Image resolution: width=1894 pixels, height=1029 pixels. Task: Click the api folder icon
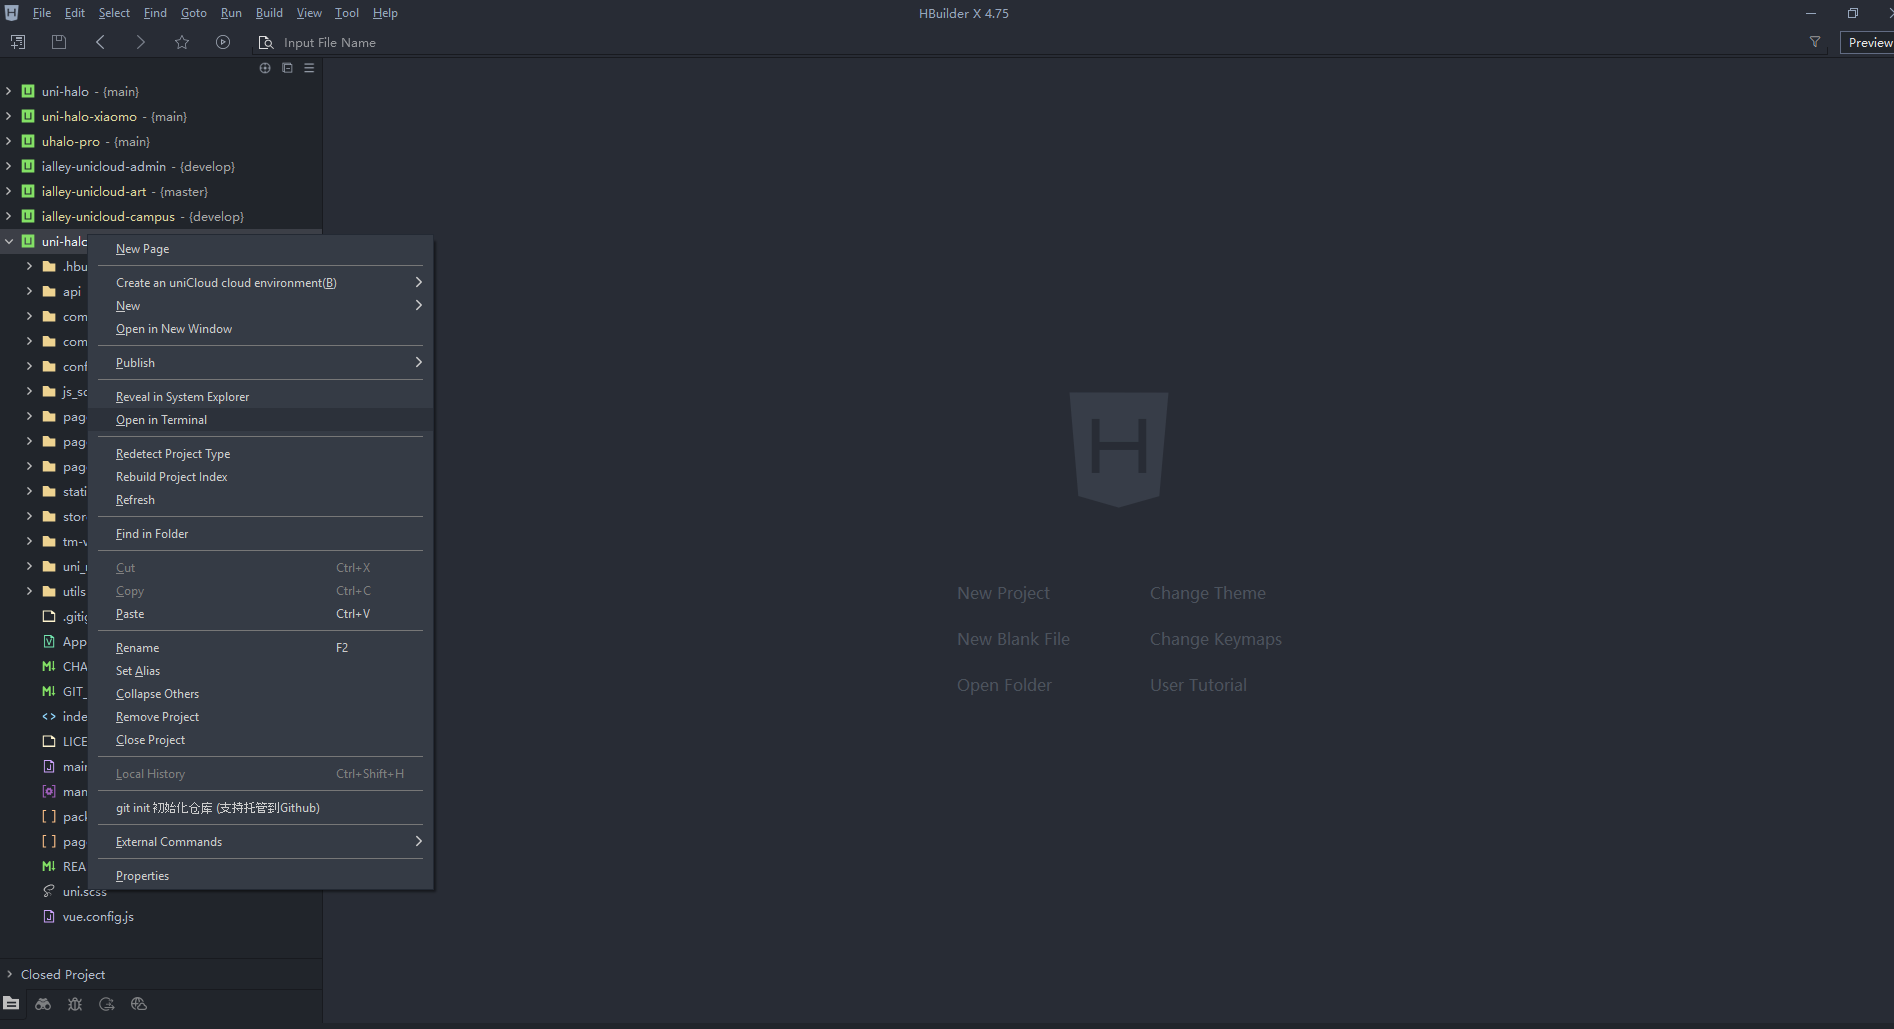pyautogui.click(x=49, y=291)
